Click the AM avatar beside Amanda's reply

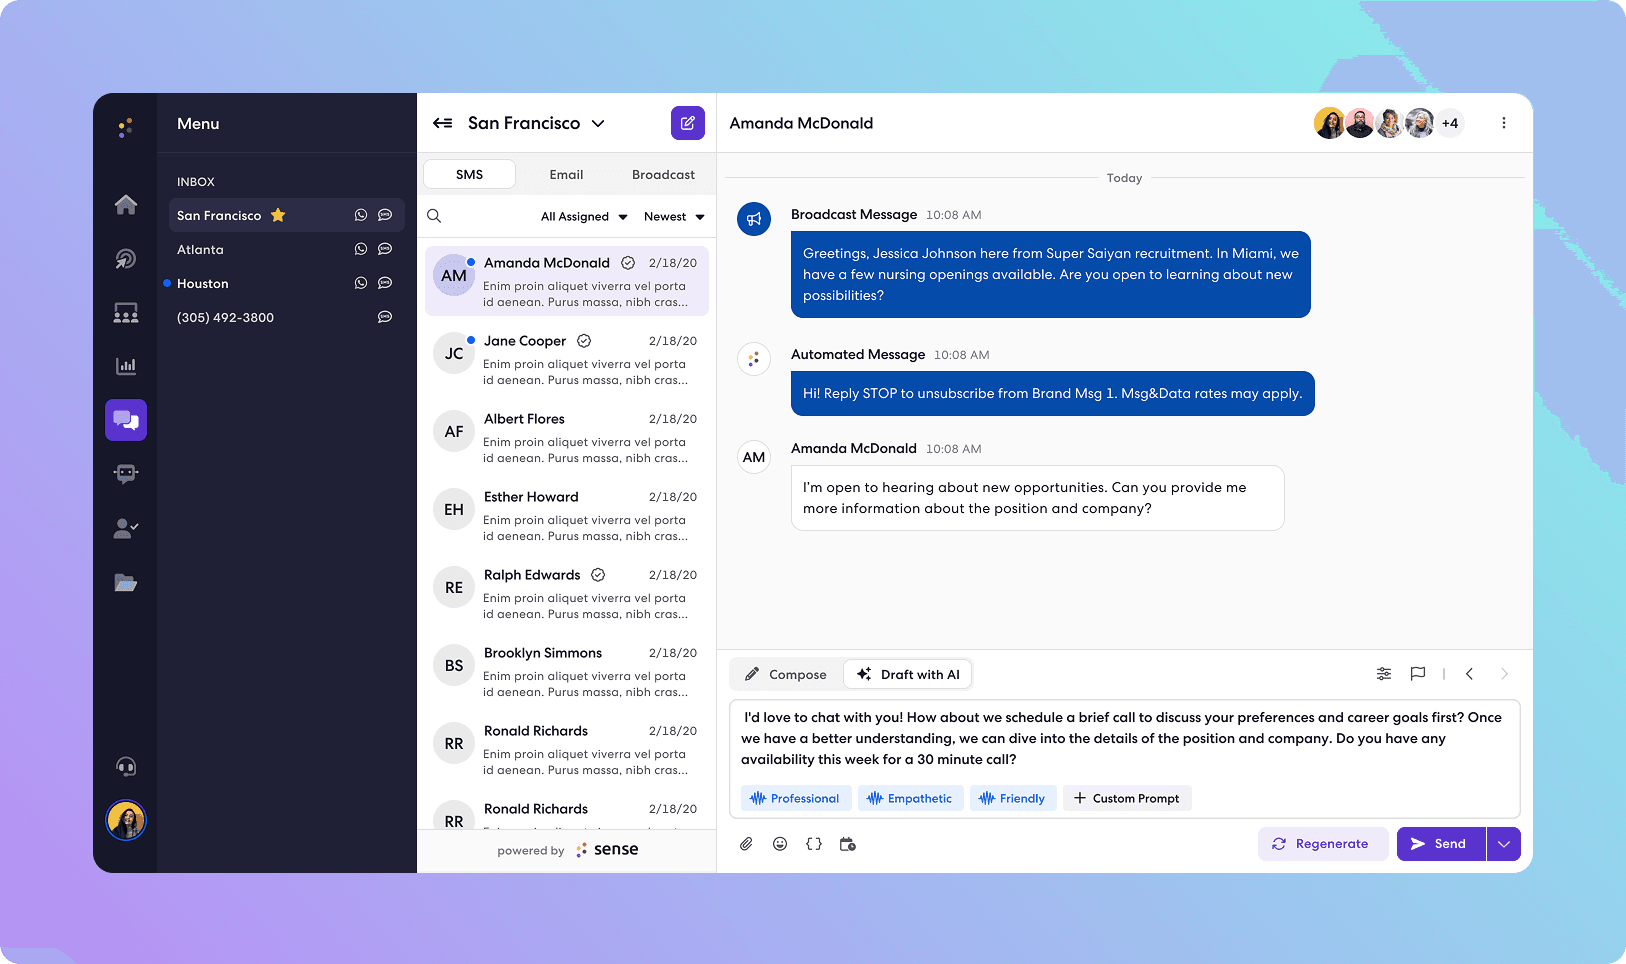(754, 457)
